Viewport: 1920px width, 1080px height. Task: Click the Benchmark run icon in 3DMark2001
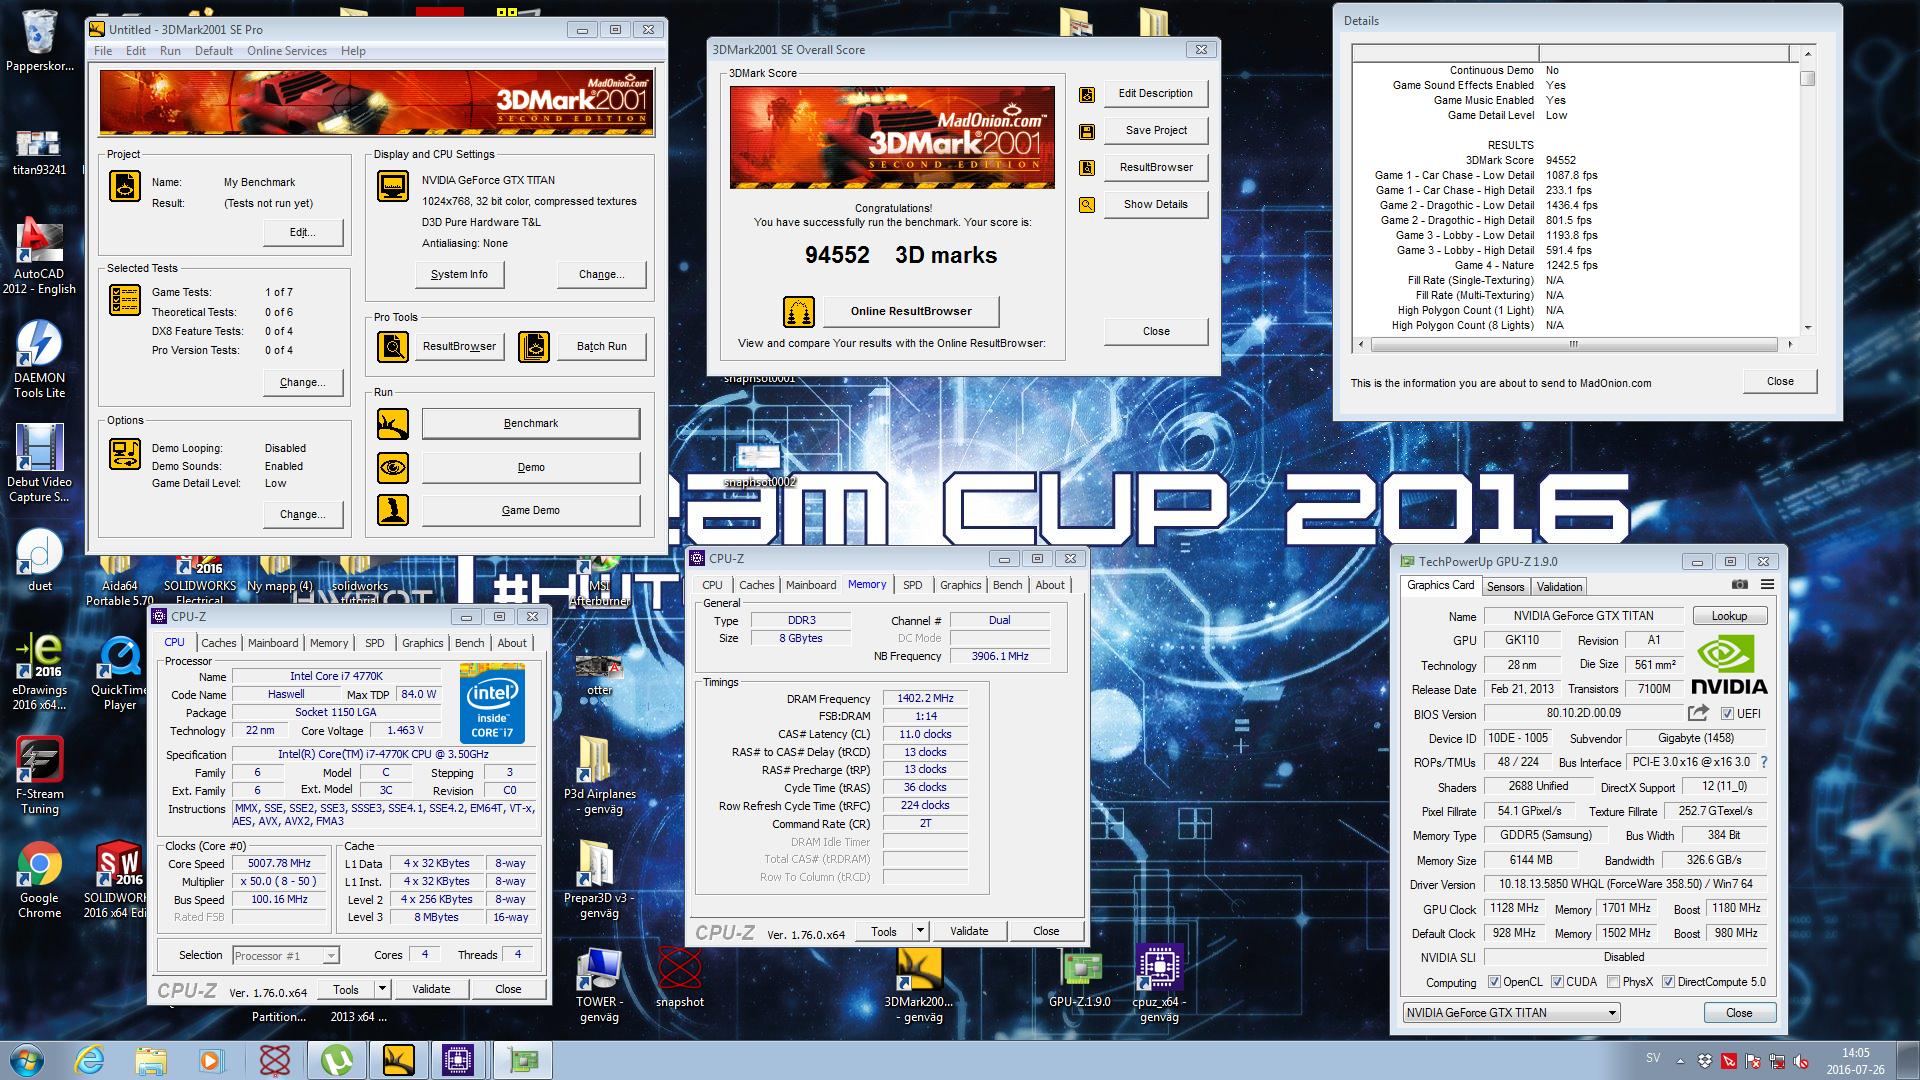point(392,424)
